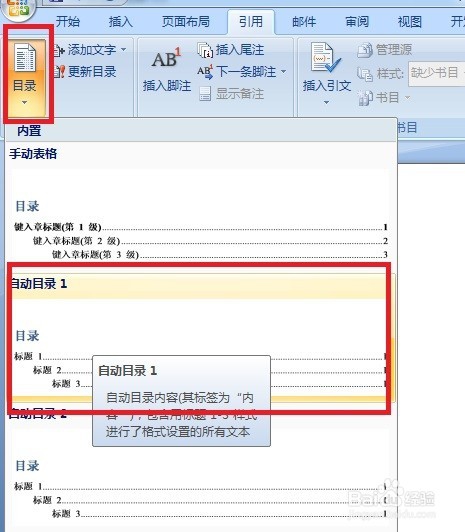Click 键入章标题(第 3 级) entry

[x=219, y=254]
